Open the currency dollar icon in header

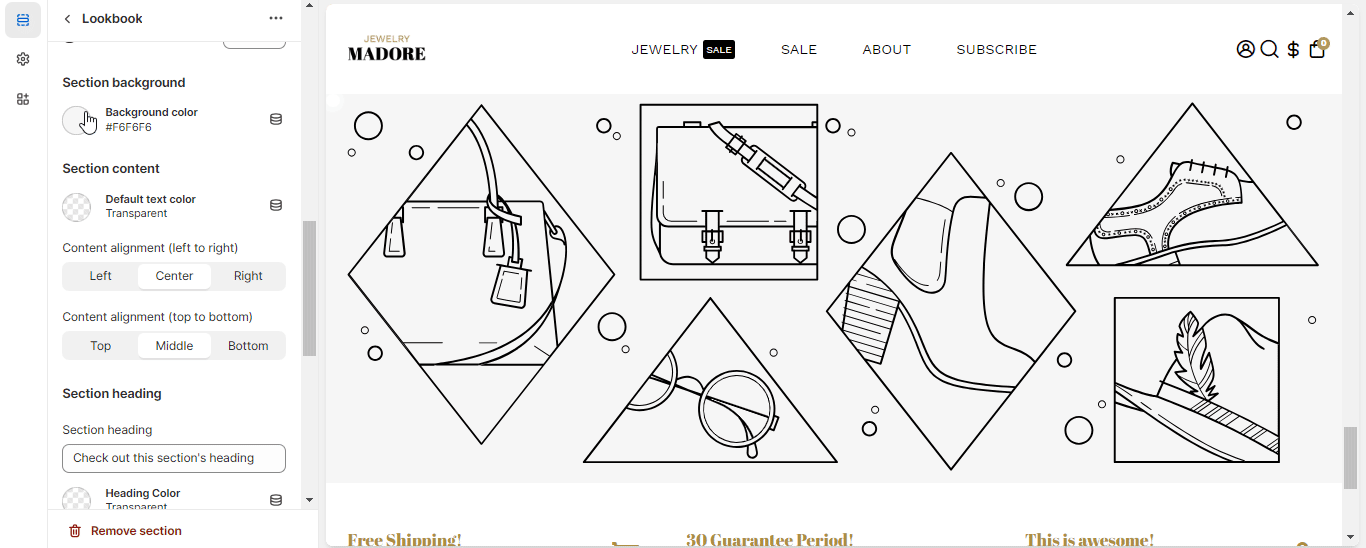(1293, 49)
